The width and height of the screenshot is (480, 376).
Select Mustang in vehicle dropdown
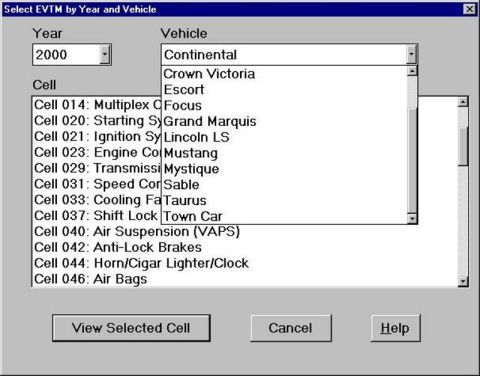[285, 153]
